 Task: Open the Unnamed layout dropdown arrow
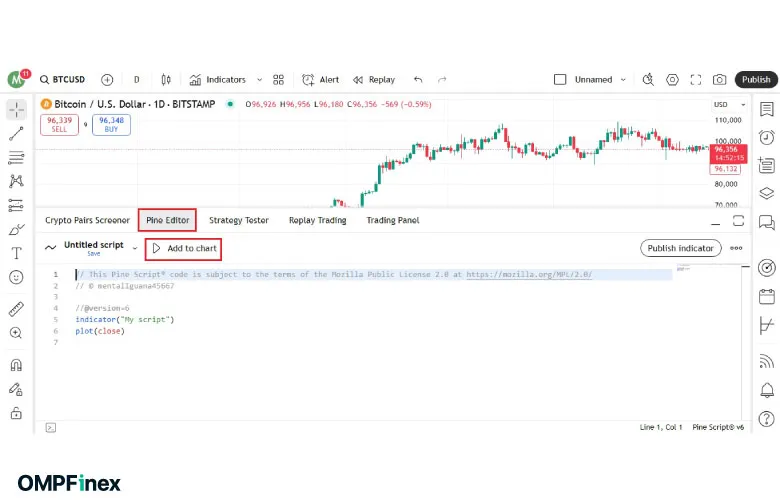tap(623, 80)
